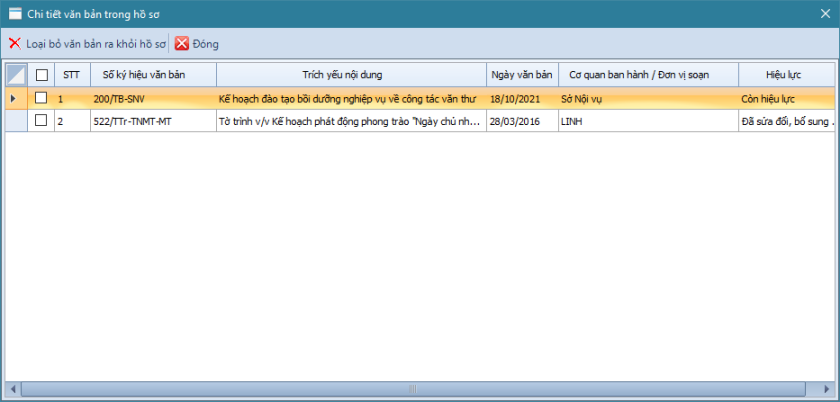Select the Sở Nội vụ cell
The image size is (840, 402).
click(647, 99)
